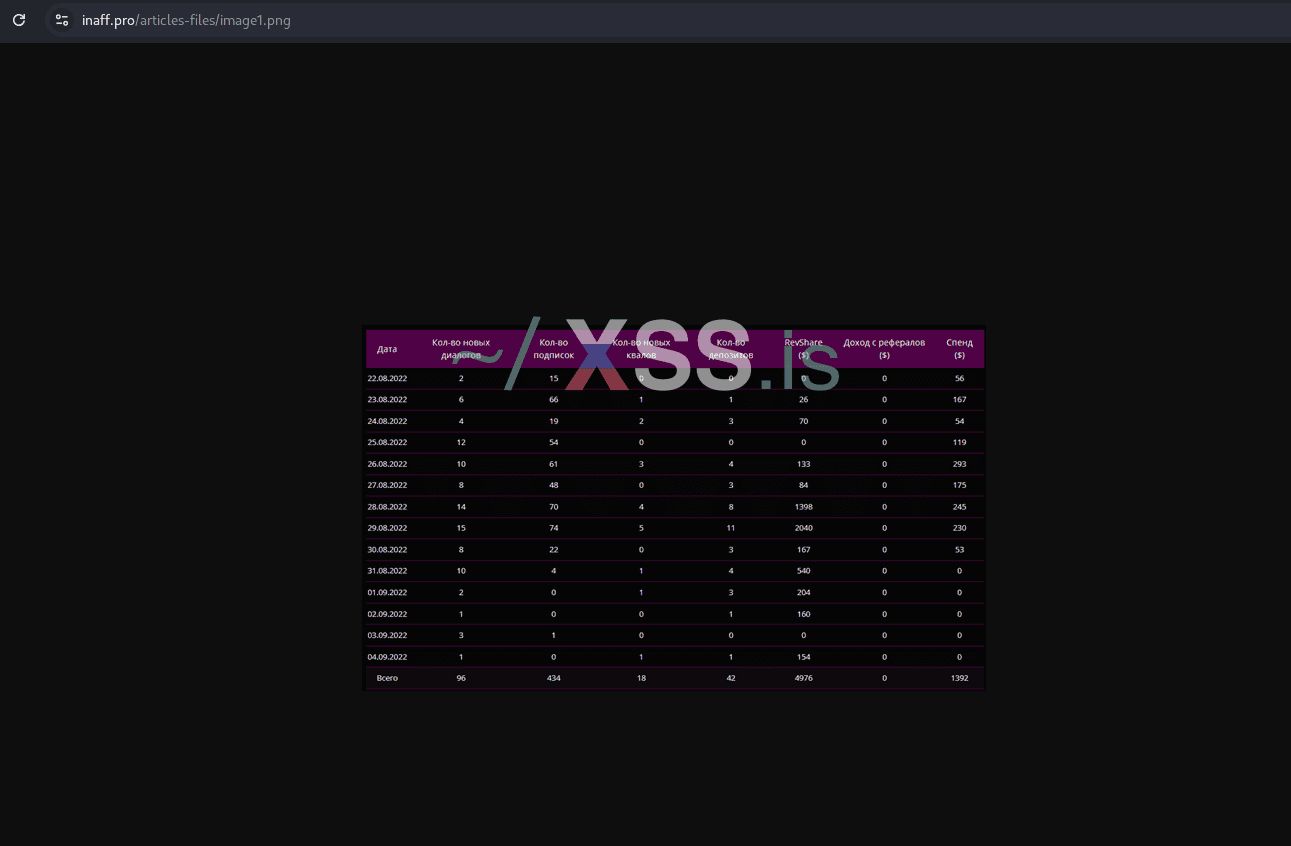Select the date cell 22.08.2022
This screenshot has height=846, width=1291.
tap(387, 379)
